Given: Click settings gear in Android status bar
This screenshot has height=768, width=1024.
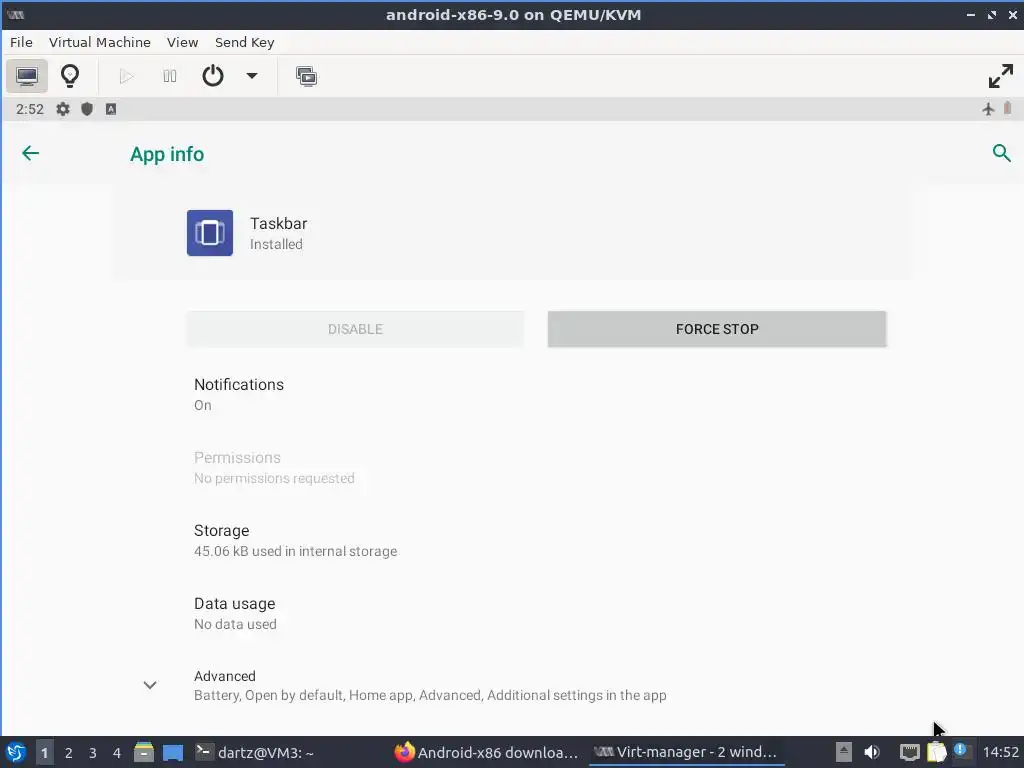Looking at the screenshot, I should (63, 109).
